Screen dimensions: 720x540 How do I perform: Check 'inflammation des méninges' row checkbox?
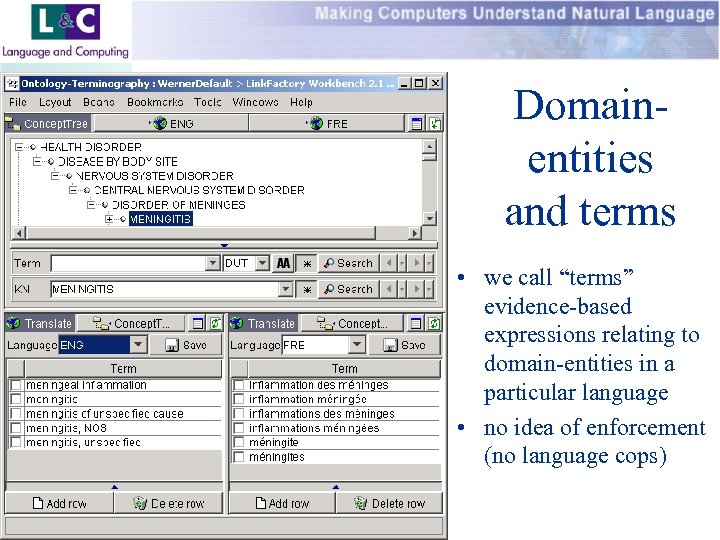(239, 385)
